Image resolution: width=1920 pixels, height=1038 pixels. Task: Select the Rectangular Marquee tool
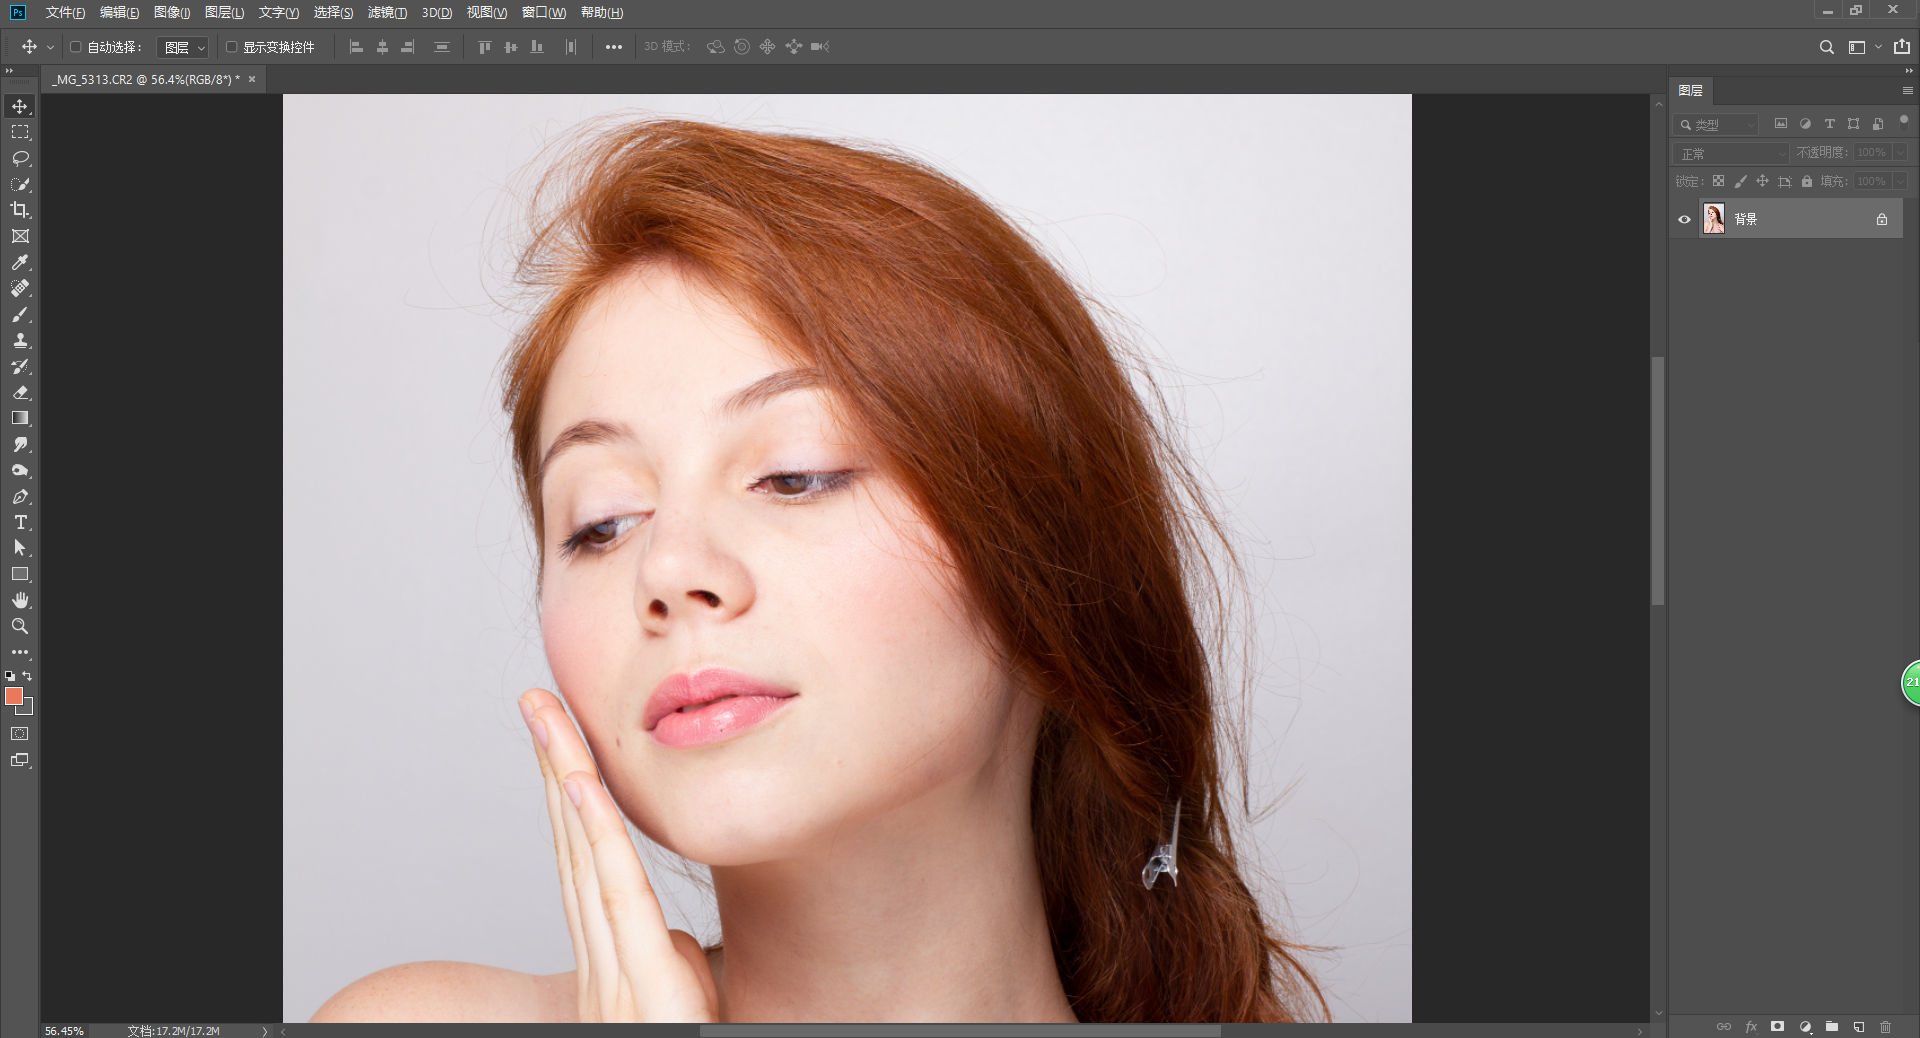(20, 132)
